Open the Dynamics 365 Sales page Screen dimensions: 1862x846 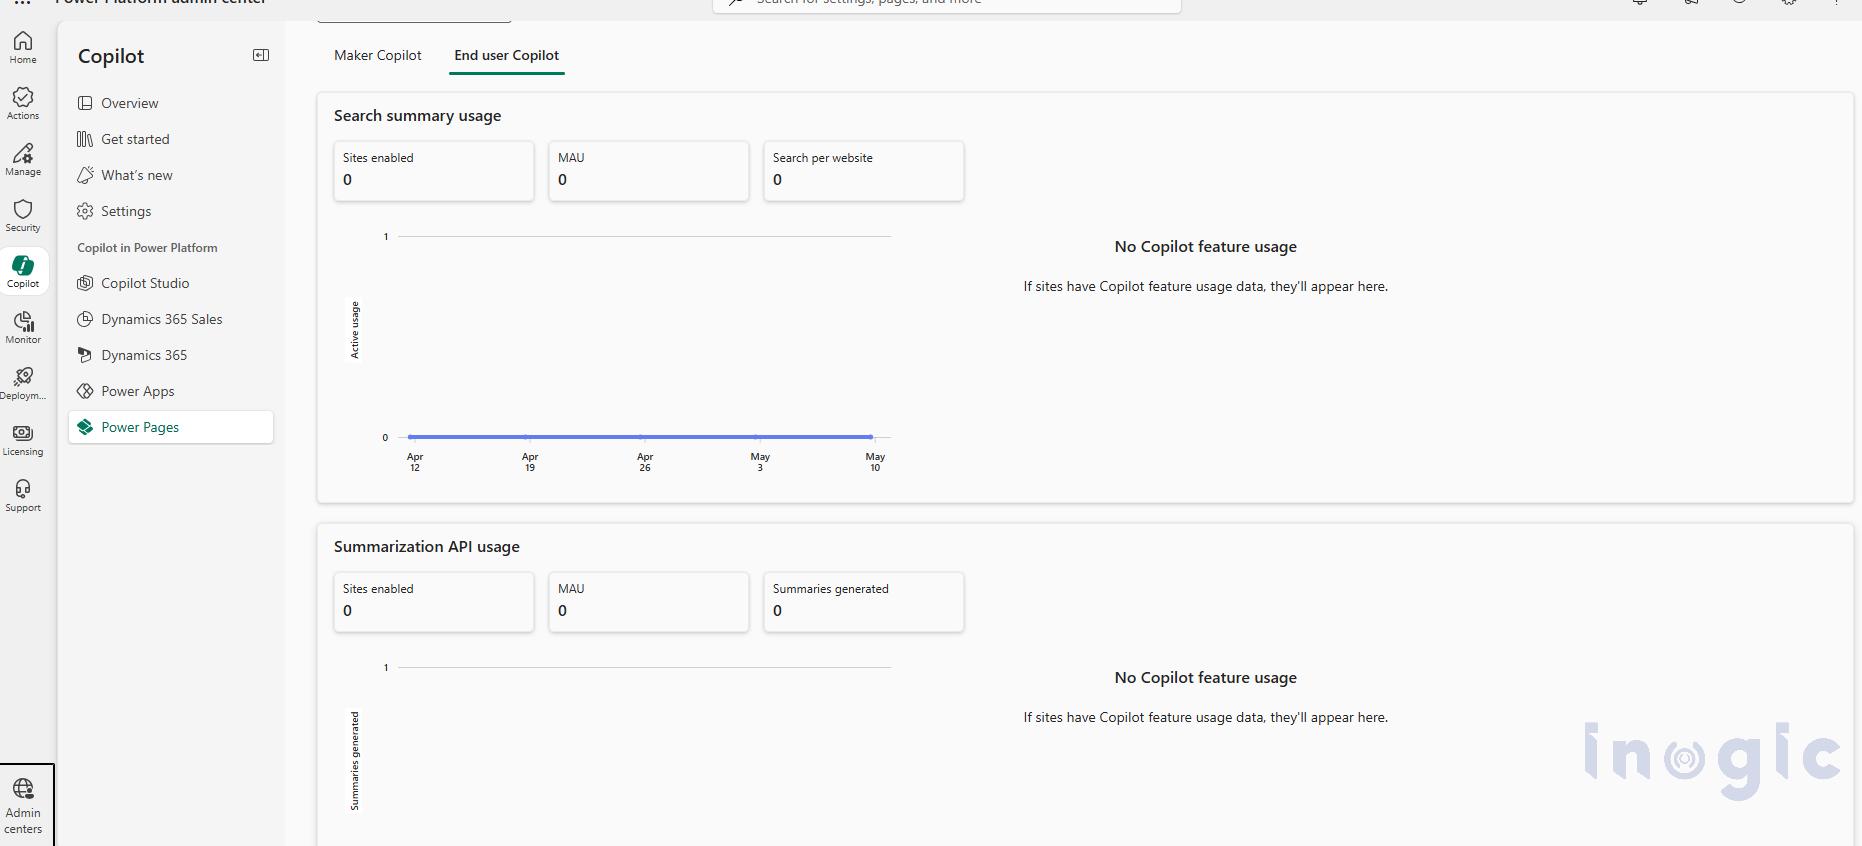(171, 319)
